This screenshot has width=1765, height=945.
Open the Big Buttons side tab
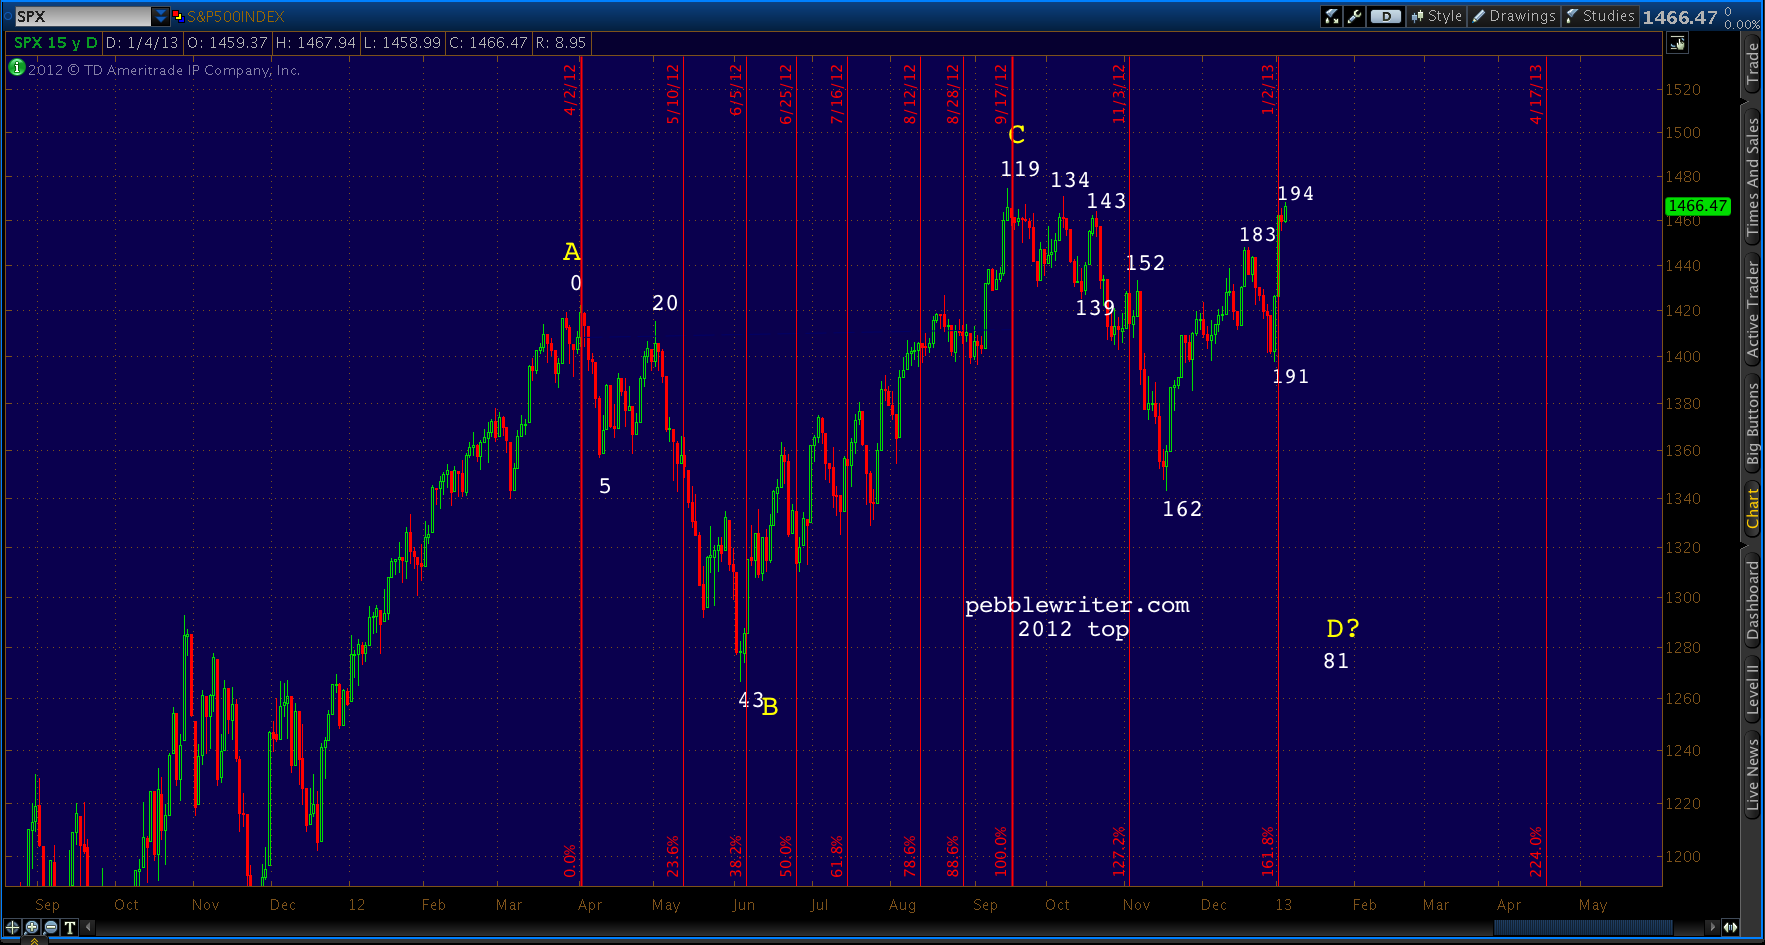pos(1752,424)
